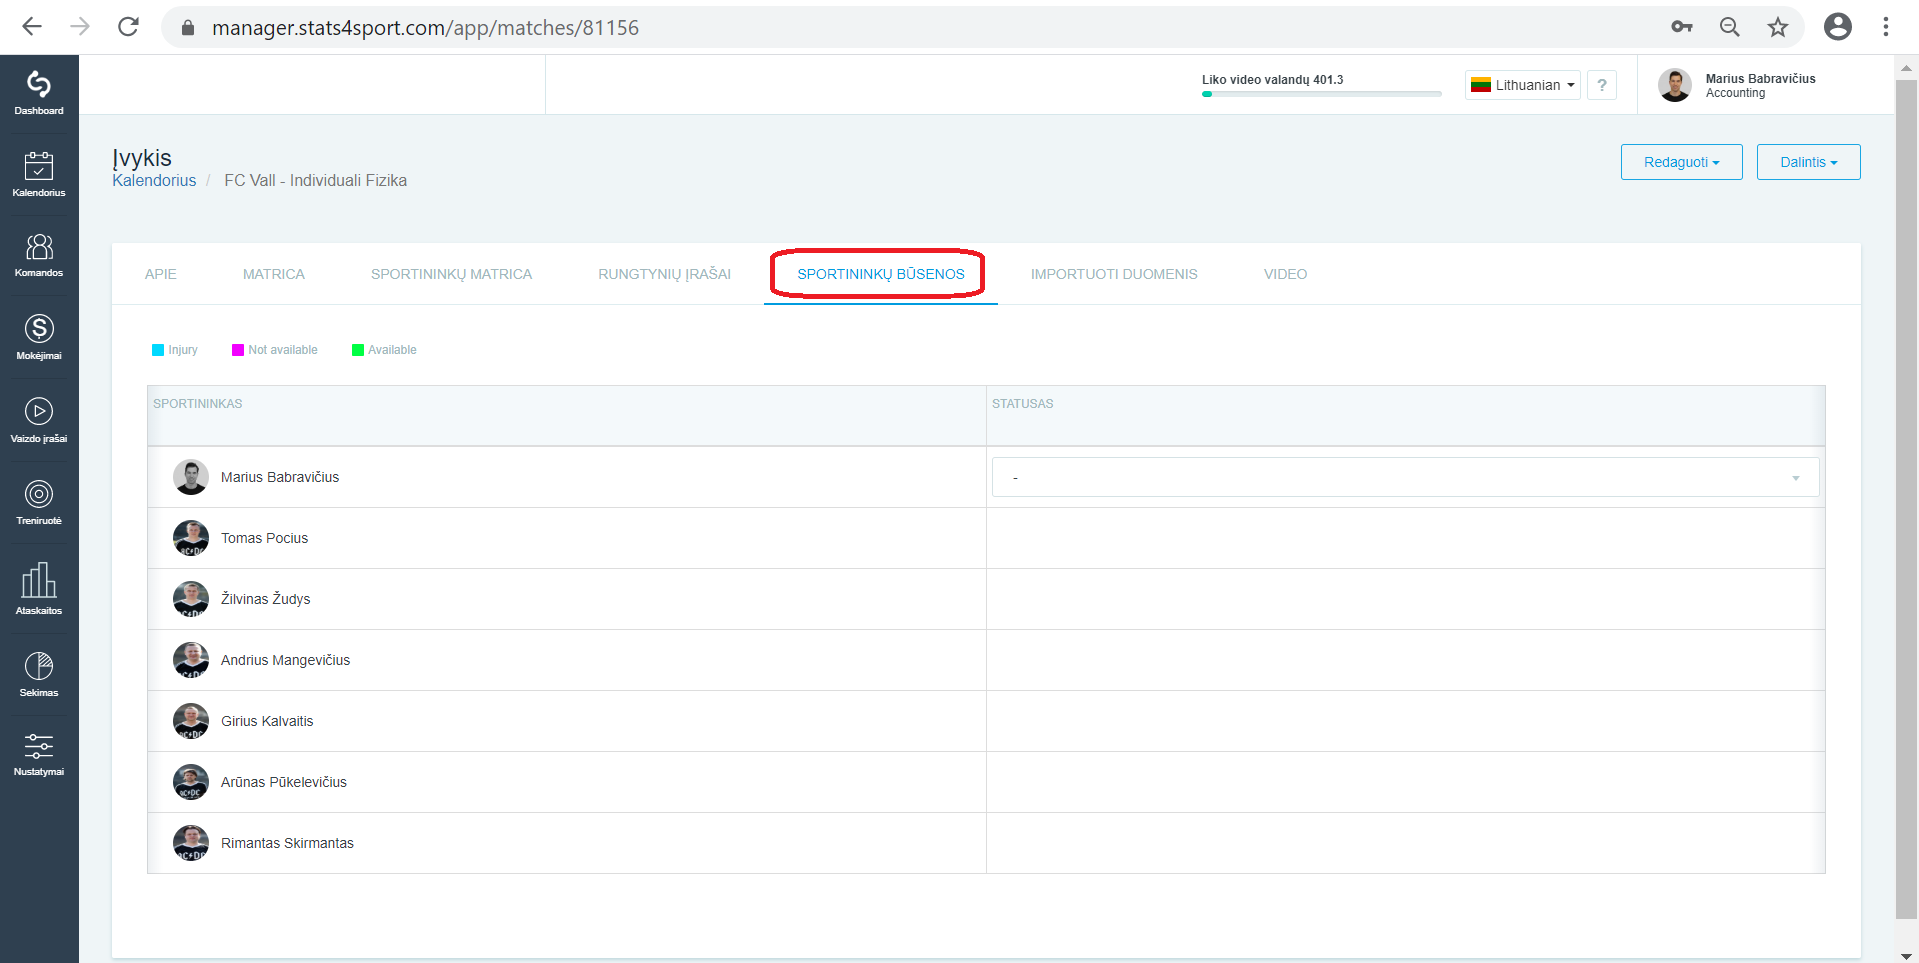Select the Rimantas Skirmantas row

pyautogui.click(x=986, y=843)
